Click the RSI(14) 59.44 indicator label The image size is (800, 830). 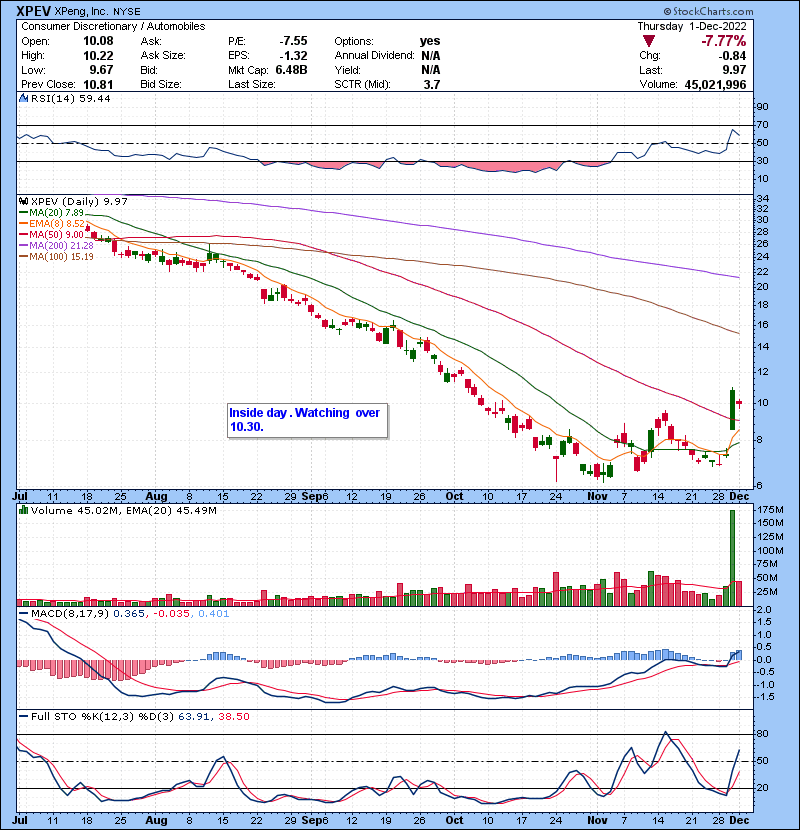pyautogui.click(x=70, y=98)
